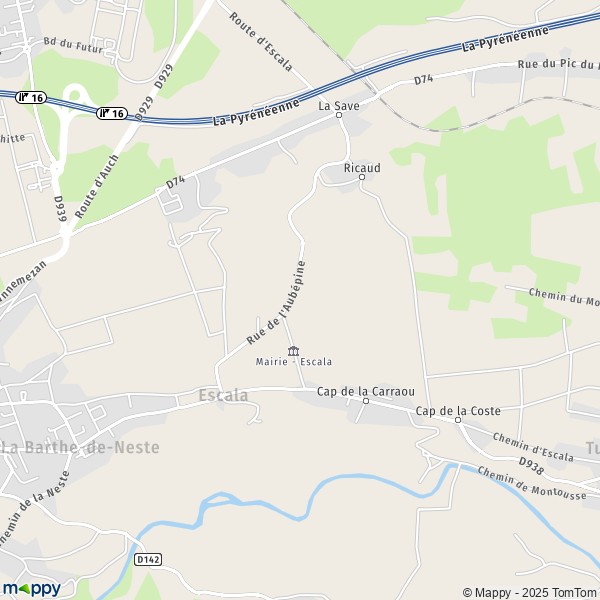This screenshot has width=600, height=600.
Task: Click the Cap de la Carraou marker
Action: pyautogui.click(x=366, y=401)
